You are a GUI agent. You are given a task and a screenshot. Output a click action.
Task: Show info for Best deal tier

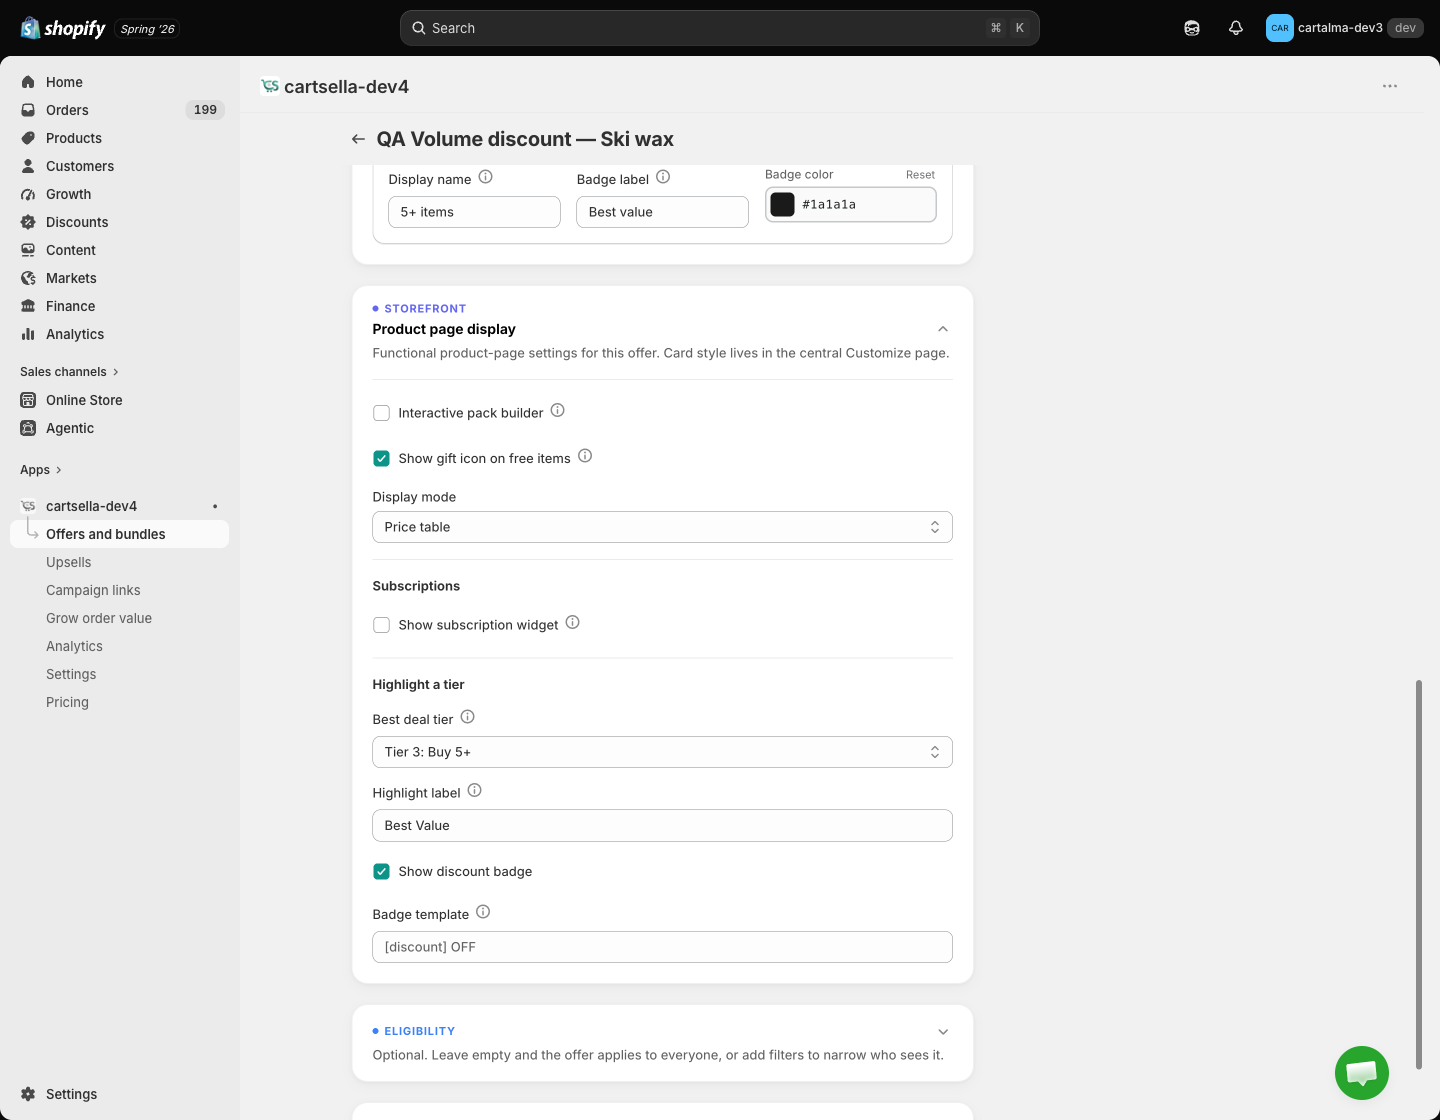click(x=467, y=717)
